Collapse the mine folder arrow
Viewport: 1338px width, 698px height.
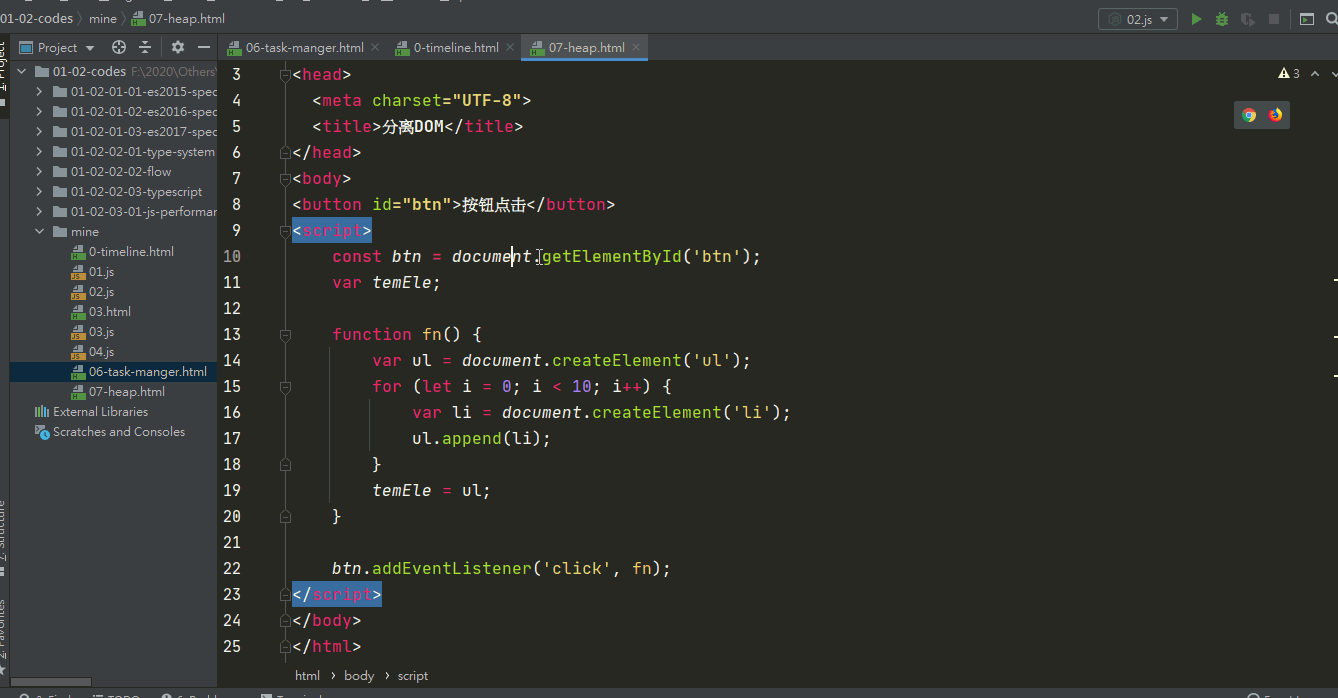click(x=40, y=232)
